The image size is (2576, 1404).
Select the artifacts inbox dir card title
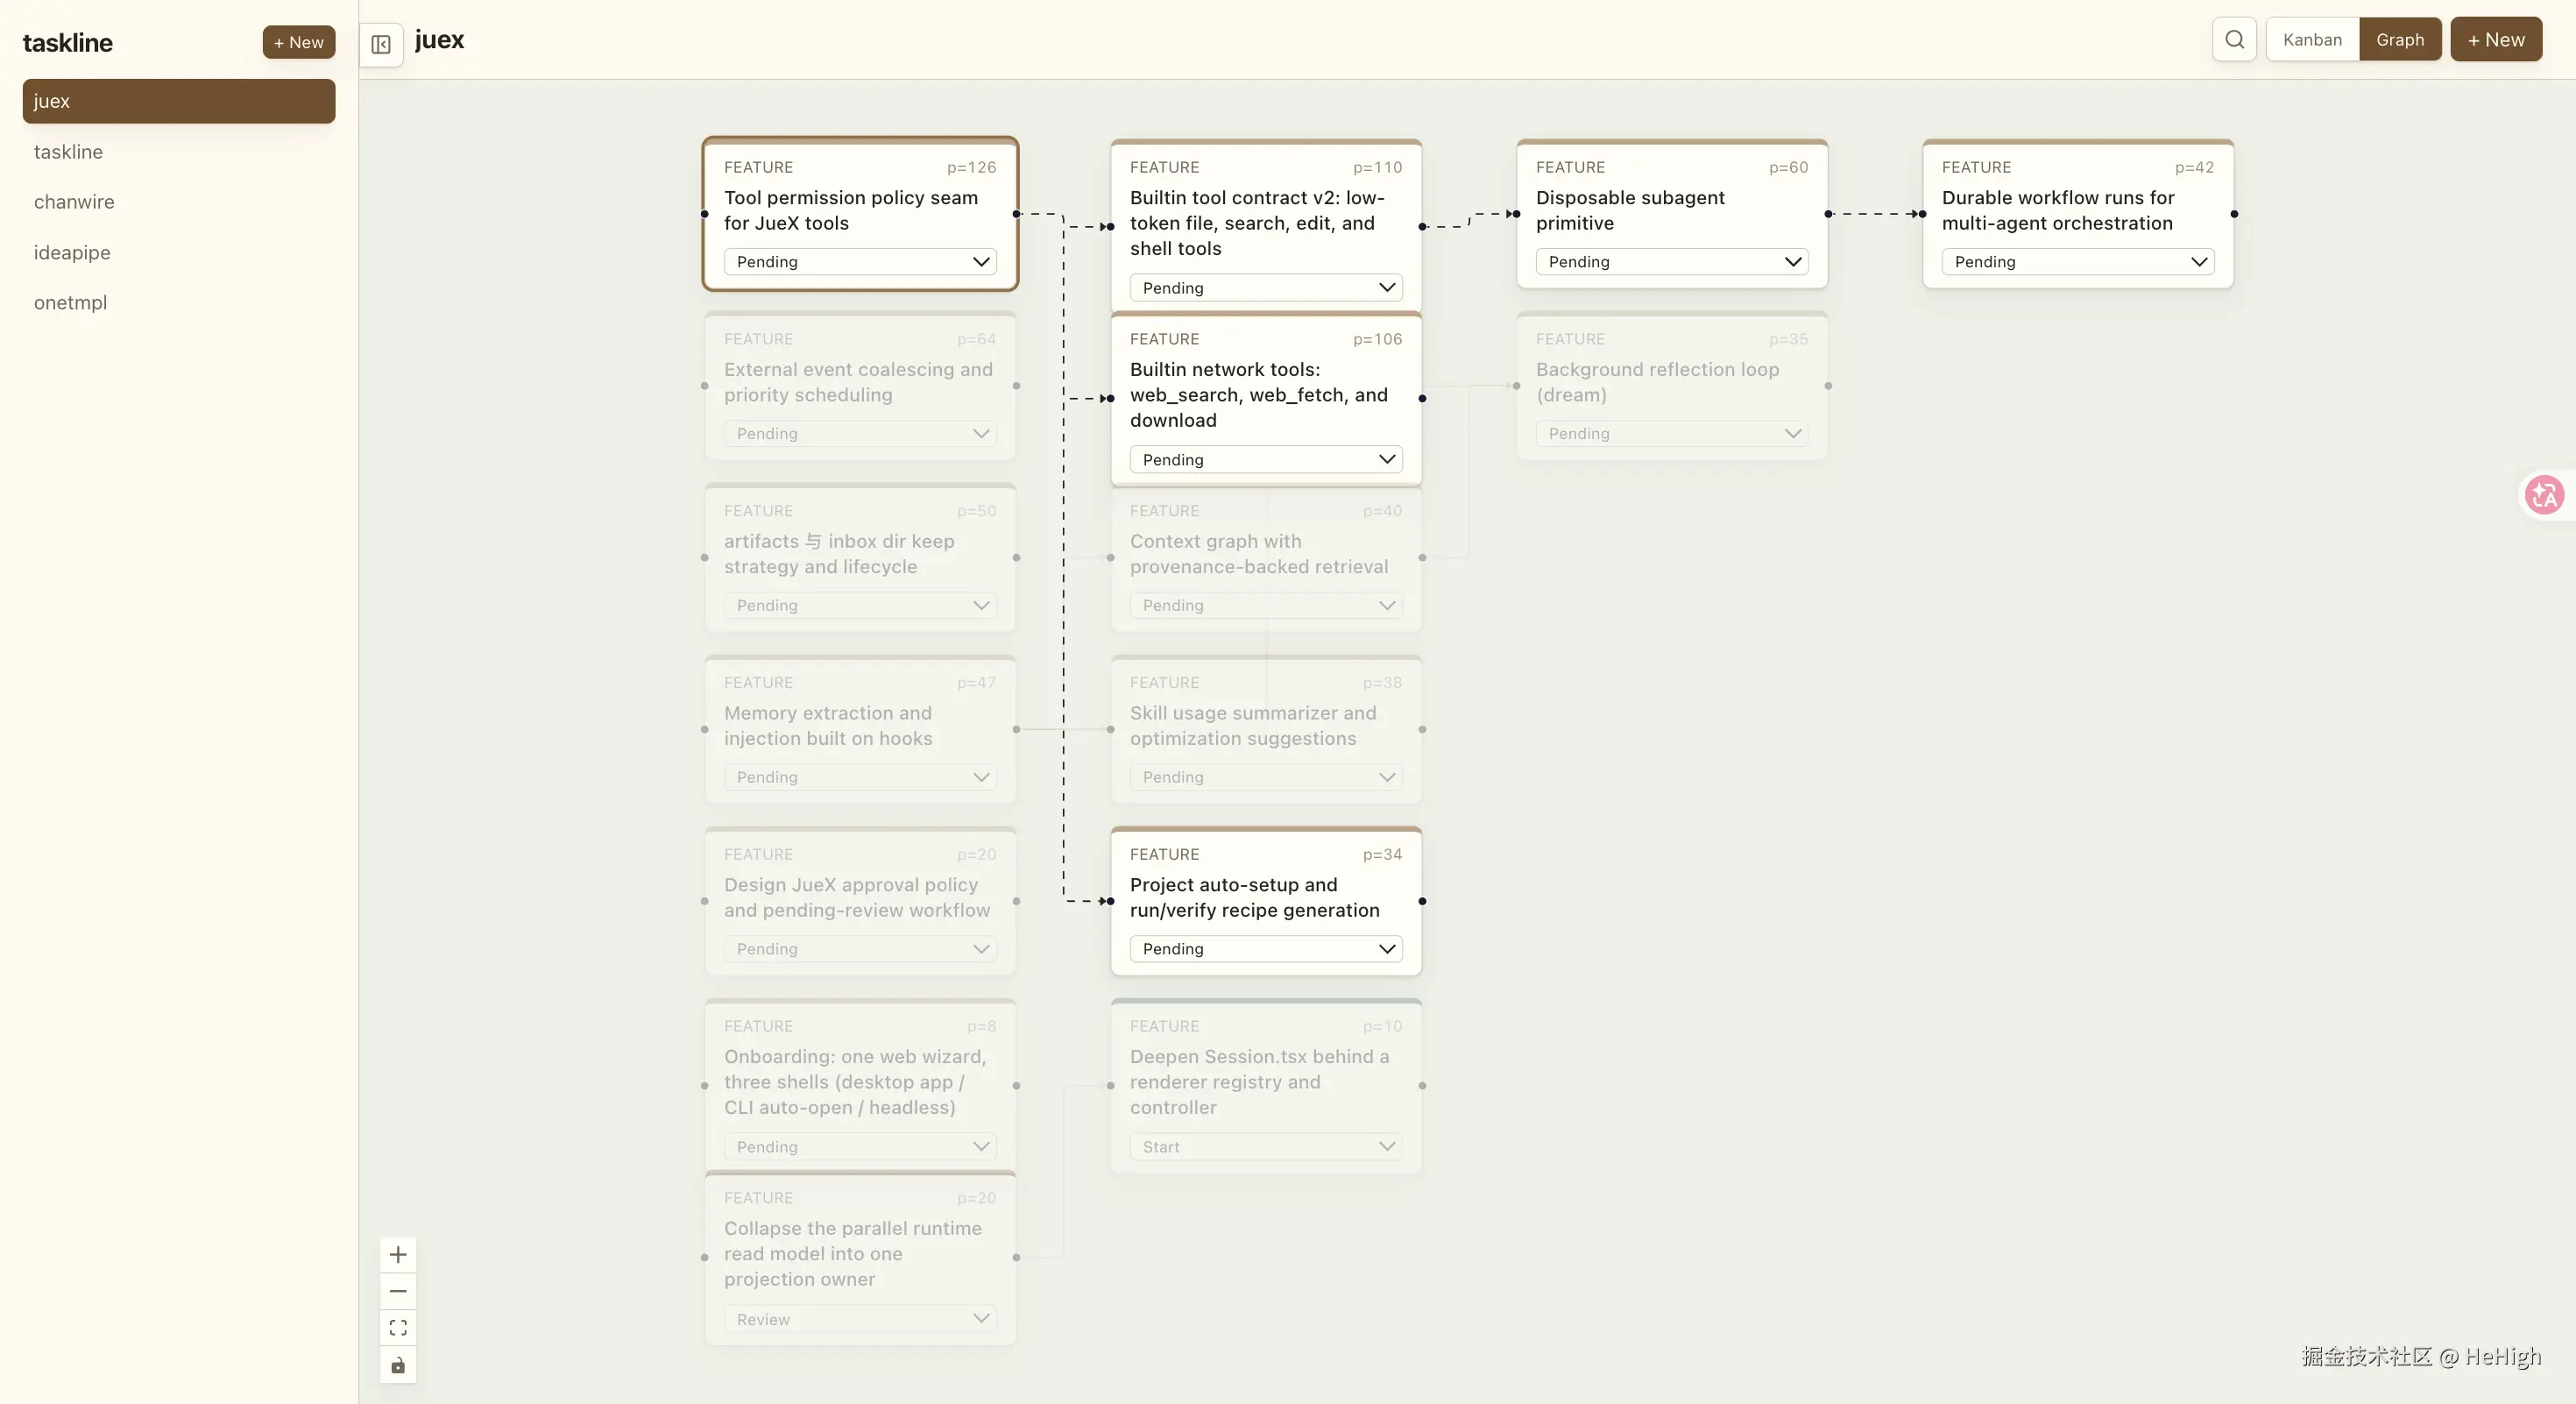839,554
